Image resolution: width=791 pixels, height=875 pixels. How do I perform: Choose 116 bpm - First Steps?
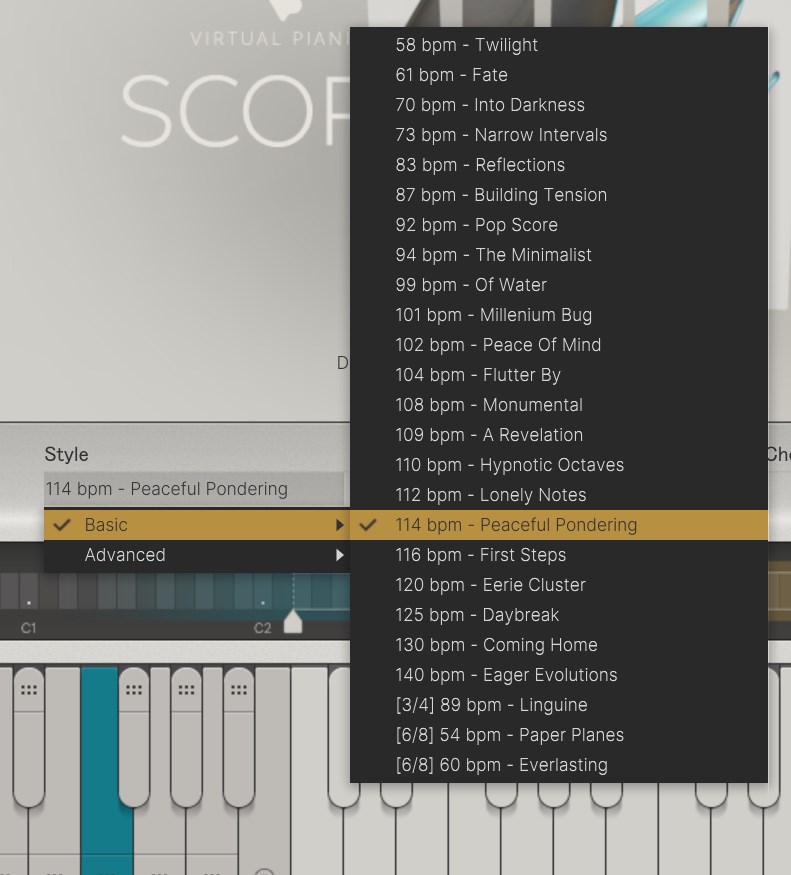pos(480,555)
